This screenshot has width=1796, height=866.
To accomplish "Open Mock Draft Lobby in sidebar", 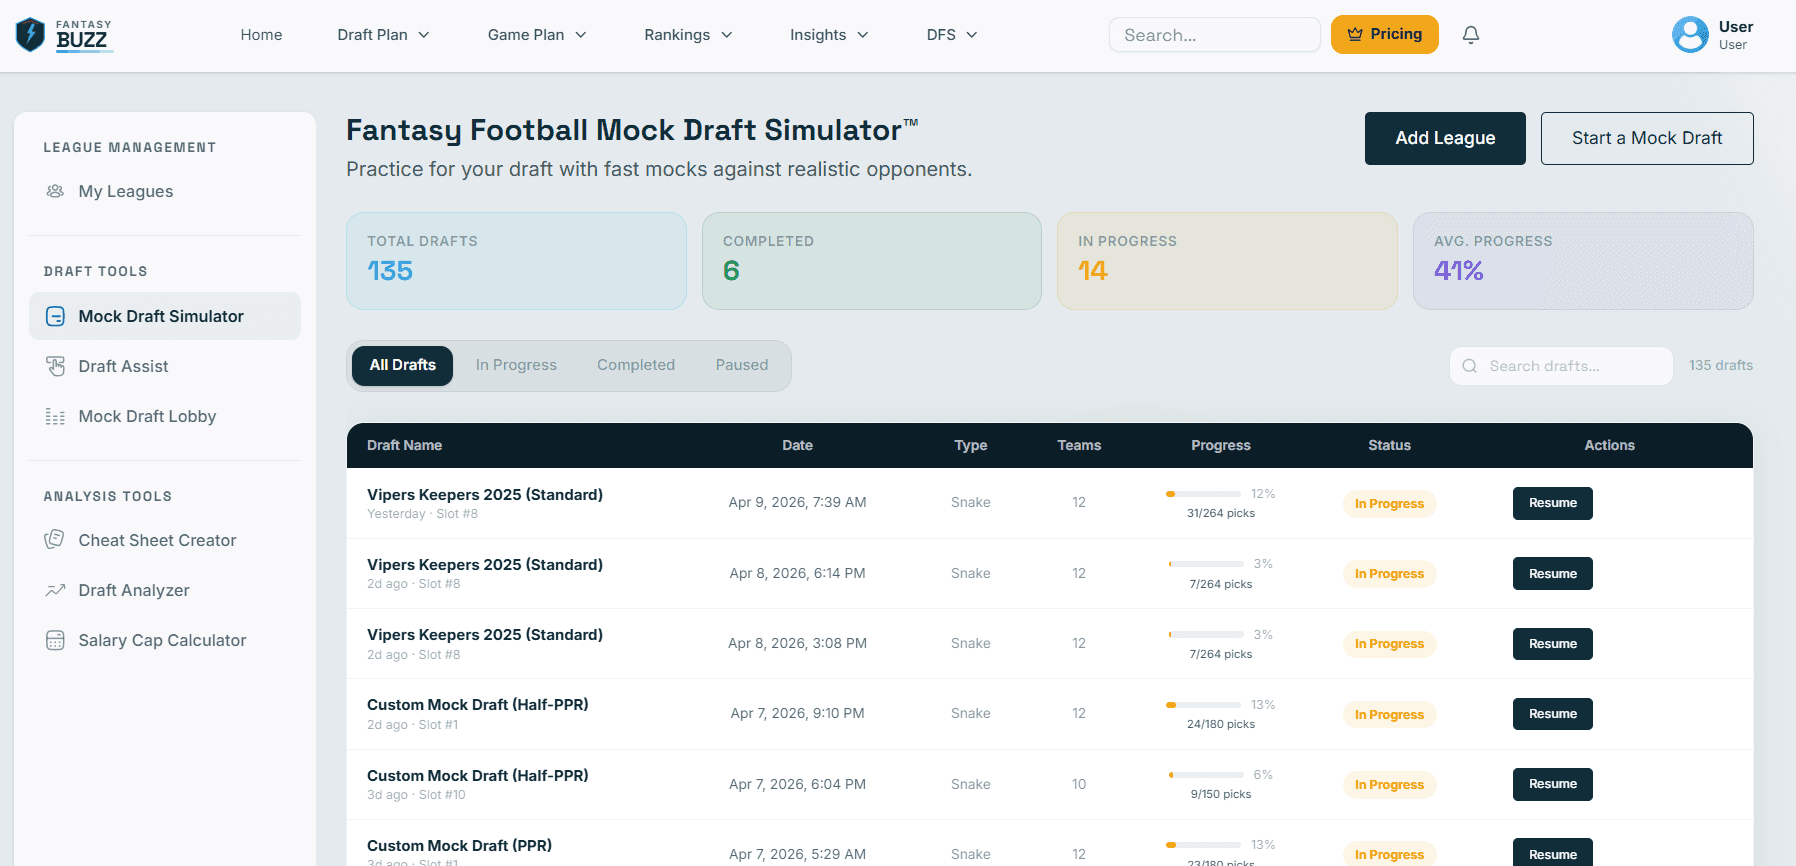I will coord(165,416).
